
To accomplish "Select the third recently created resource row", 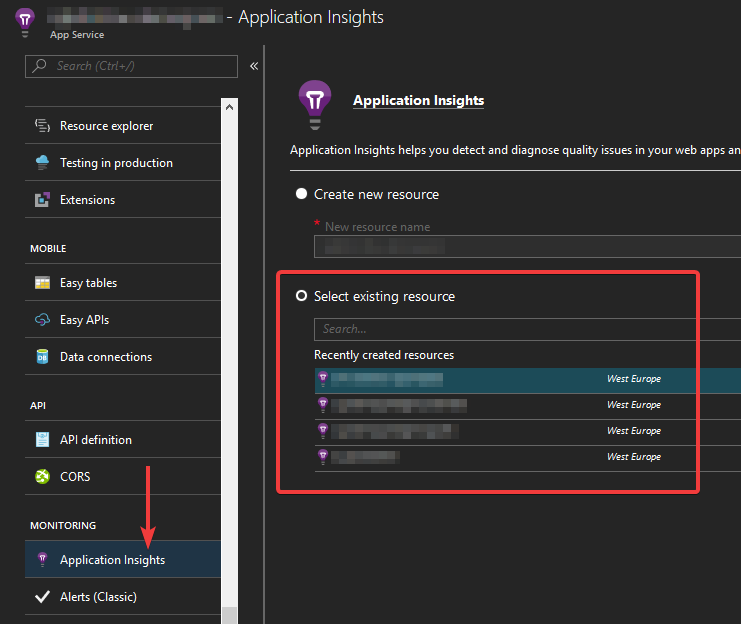I will pos(528,432).
